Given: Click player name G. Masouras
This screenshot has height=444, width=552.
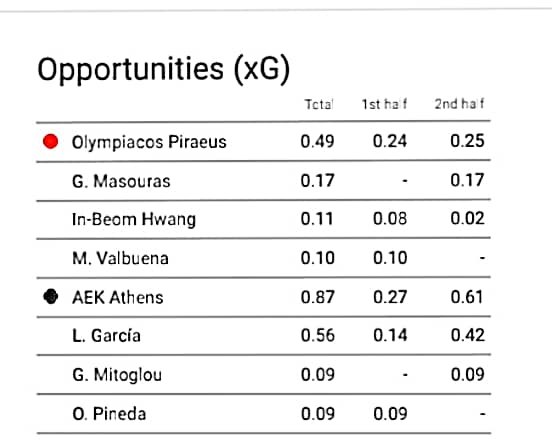Looking at the screenshot, I should click(121, 181).
